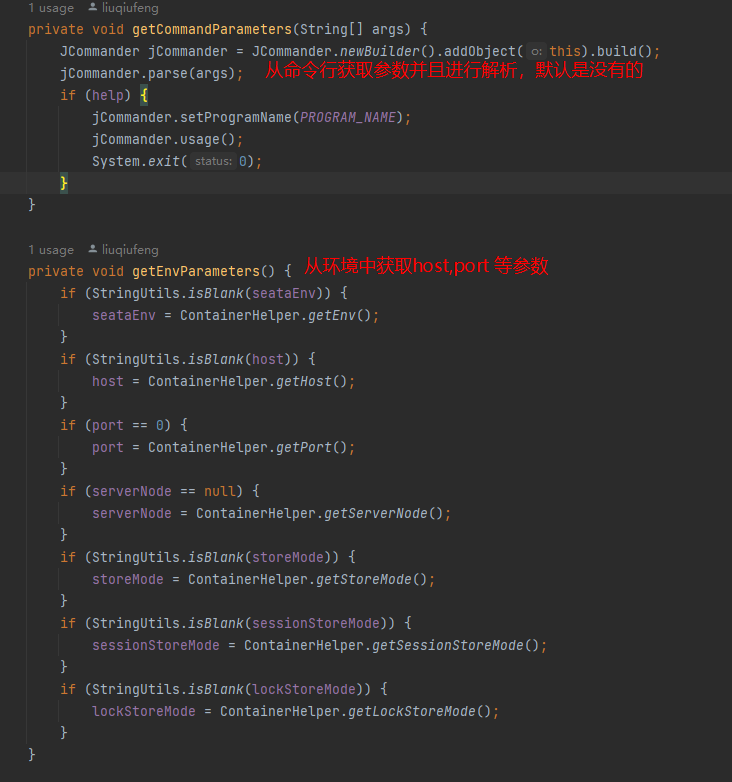Click the getEnvParameters method name

click(196, 271)
